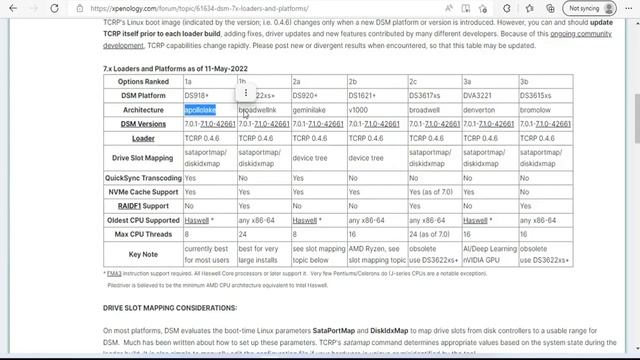Open 7.1.0-42661 link in DS920+ column
Viewport: 640px width, 360px height.
click(x=326, y=124)
